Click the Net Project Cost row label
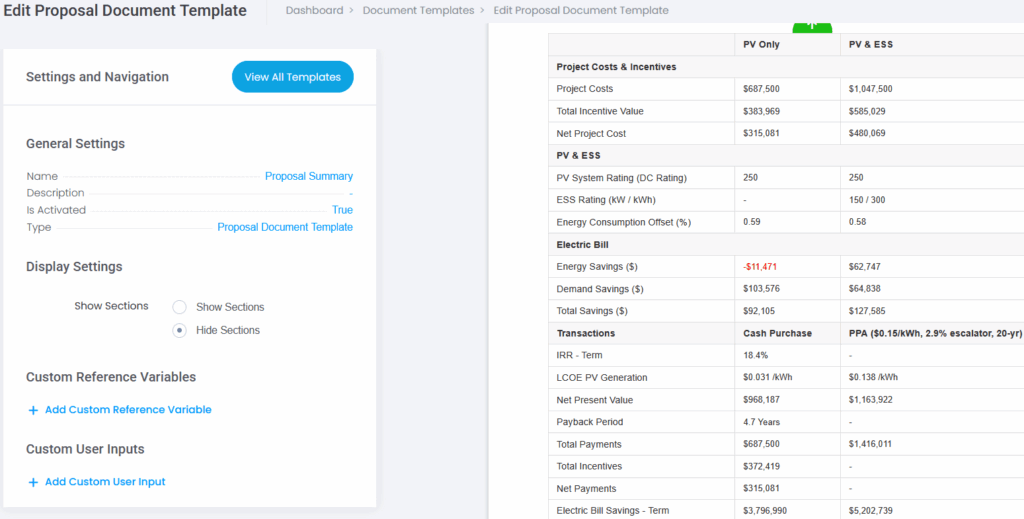1024x519 pixels. (591, 133)
